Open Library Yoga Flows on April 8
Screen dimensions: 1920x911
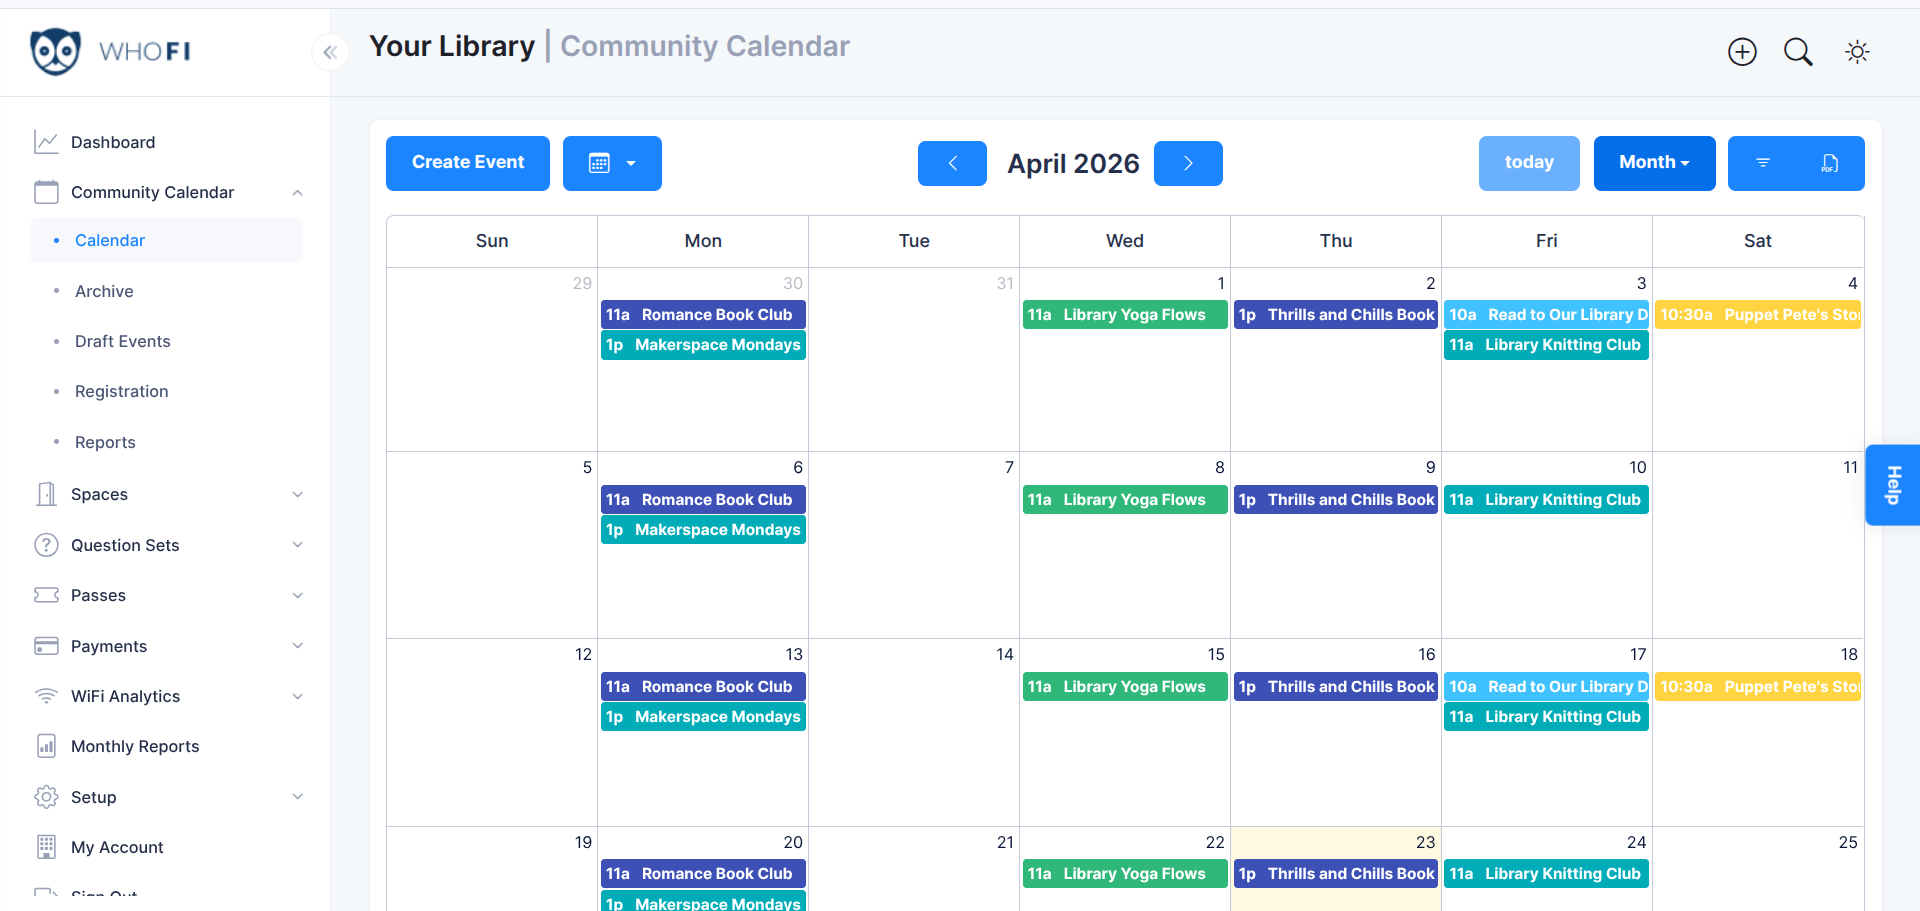[1125, 500]
